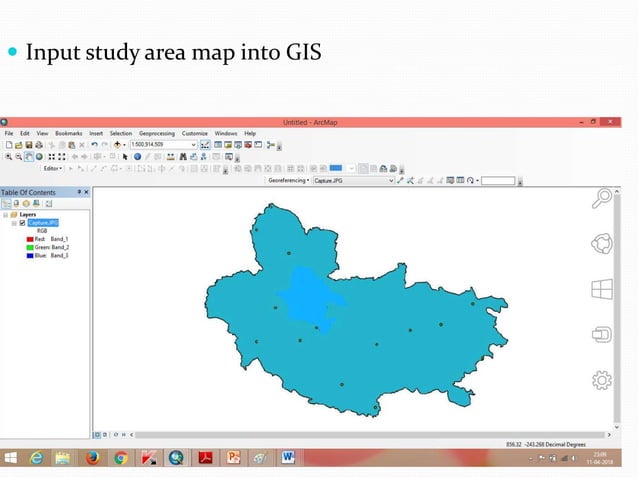
Task: Click the List By Selection icon
Action: 36,203
